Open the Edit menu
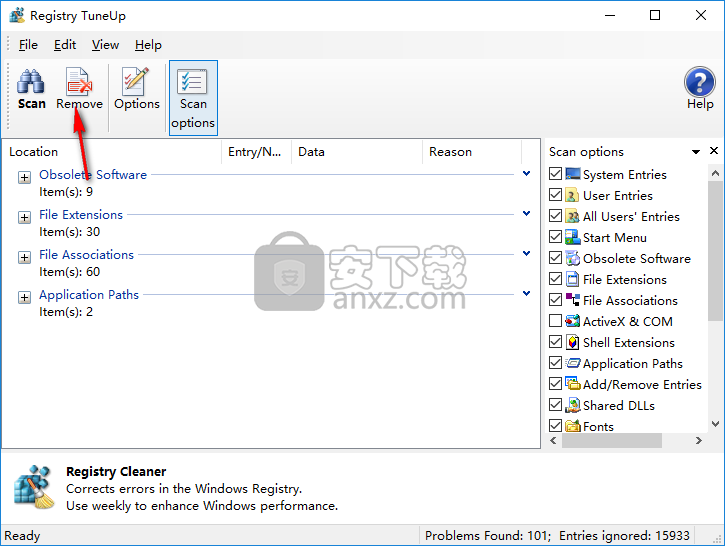The width and height of the screenshot is (725, 546). pos(65,45)
